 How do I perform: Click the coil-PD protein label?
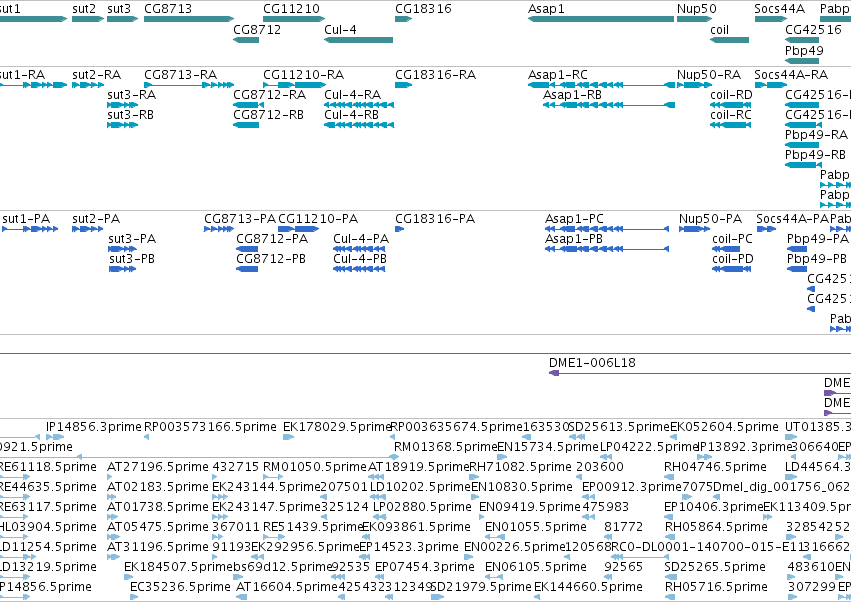pyautogui.click(x=733, y=259)
